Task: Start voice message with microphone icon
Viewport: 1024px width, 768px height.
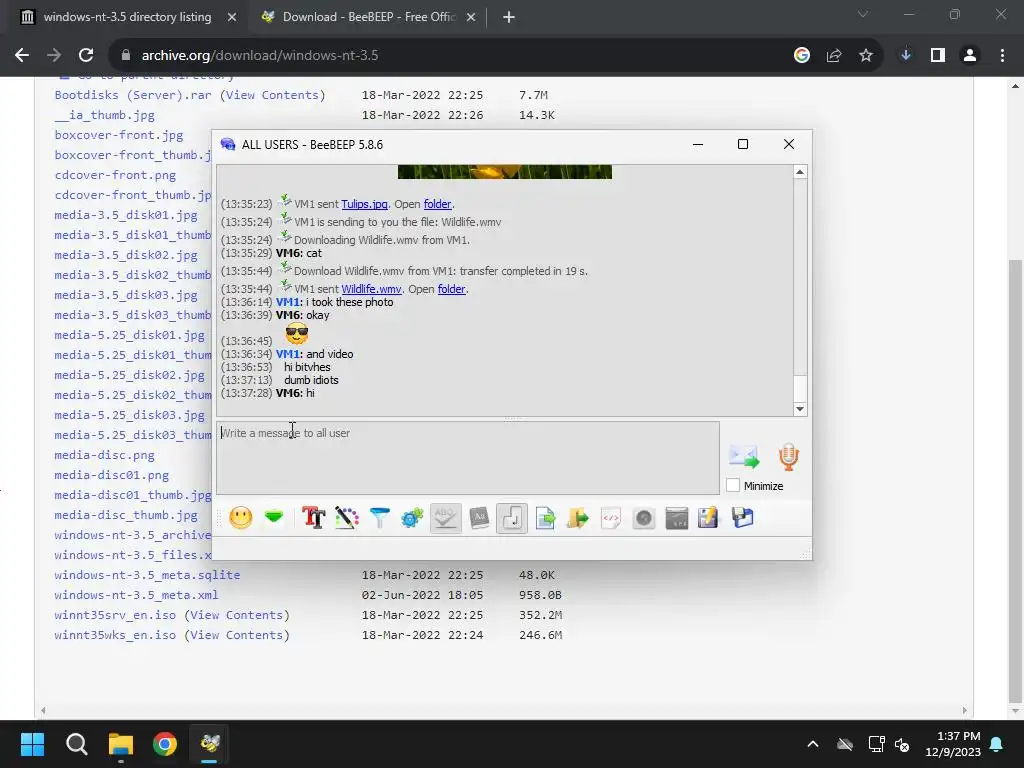Action: click(x=789, y=457)
